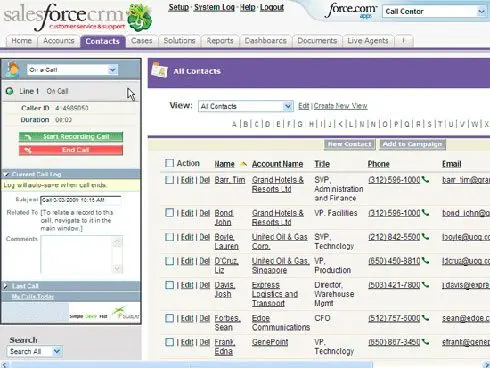This screenshot has width=490, height=368.
Task: Click phone dial icon next to Barr, Tim's number
Action: point(425,180)
